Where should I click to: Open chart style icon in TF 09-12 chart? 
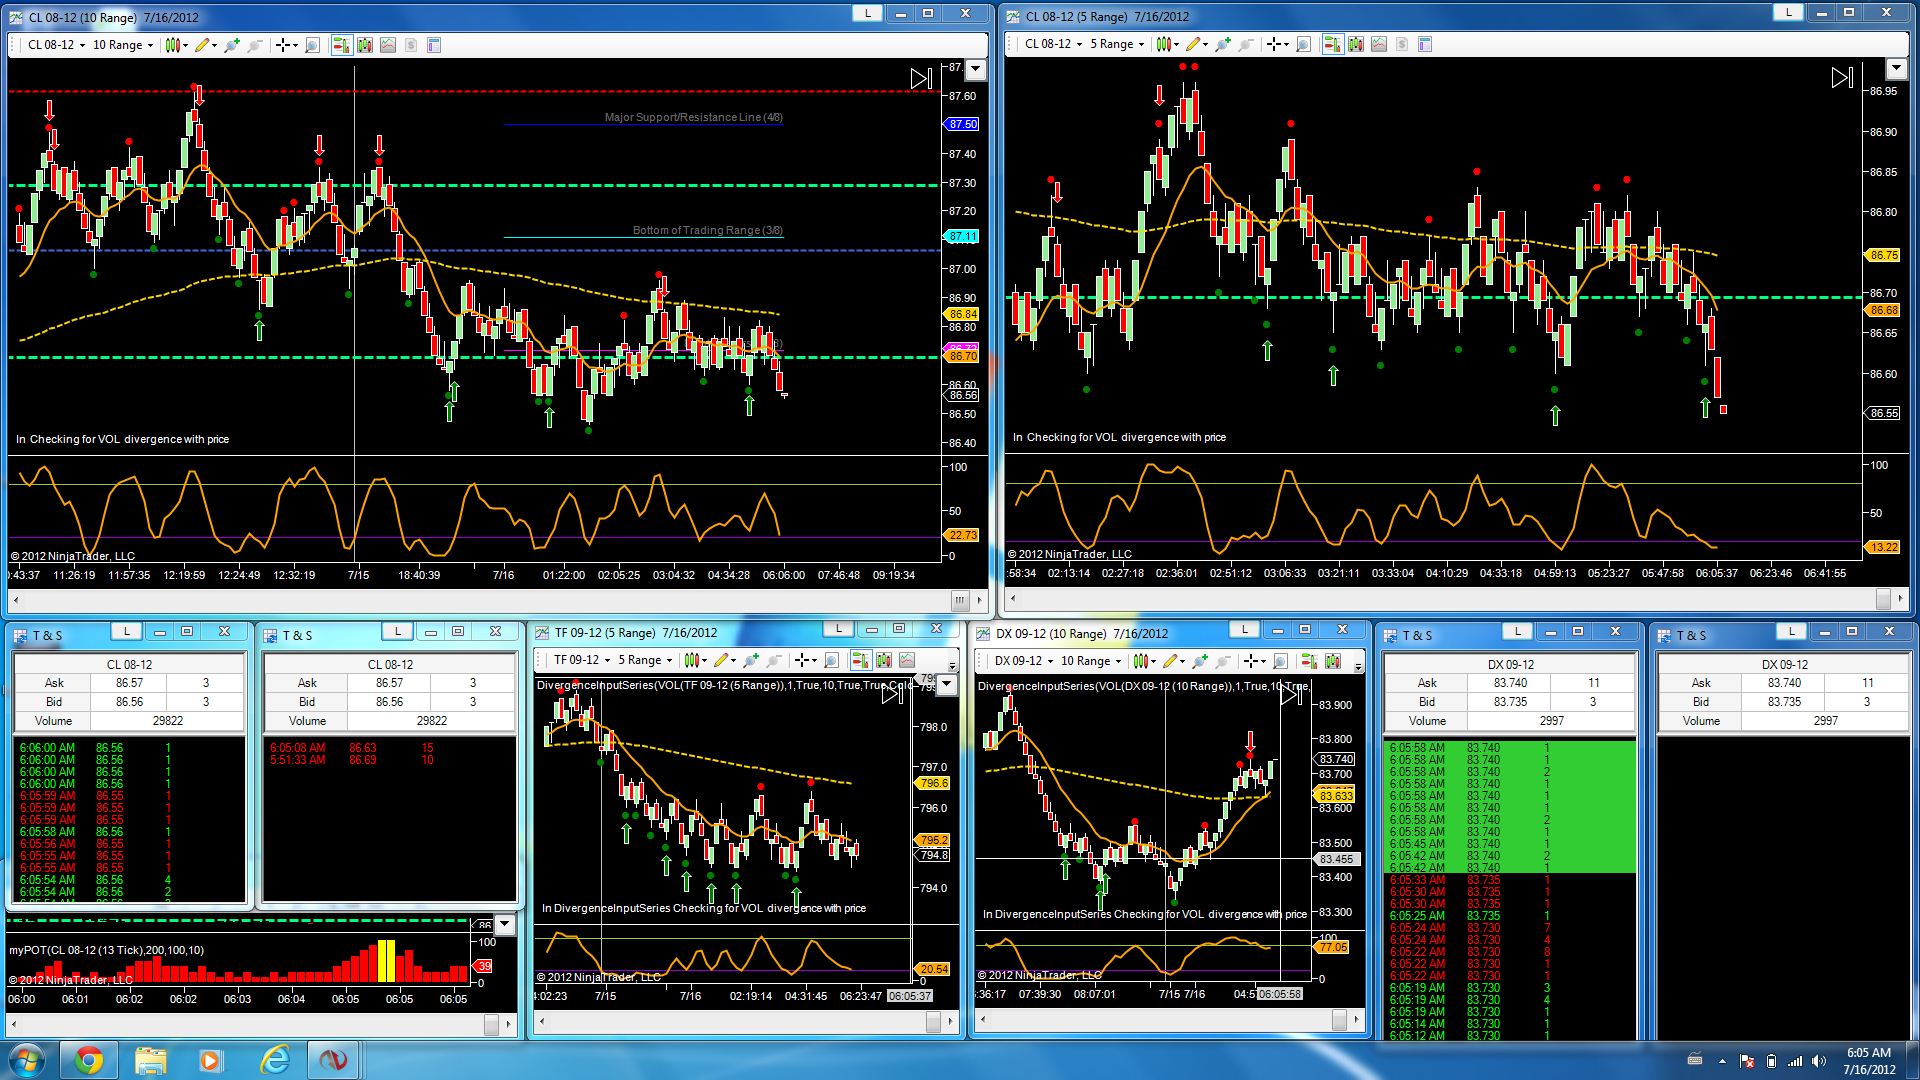pos(693,660)
